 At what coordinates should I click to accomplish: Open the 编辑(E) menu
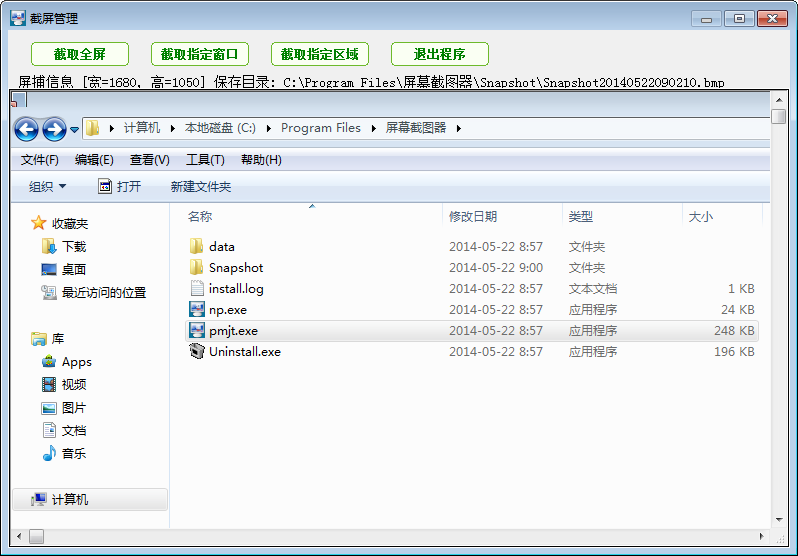coord(94,160)
